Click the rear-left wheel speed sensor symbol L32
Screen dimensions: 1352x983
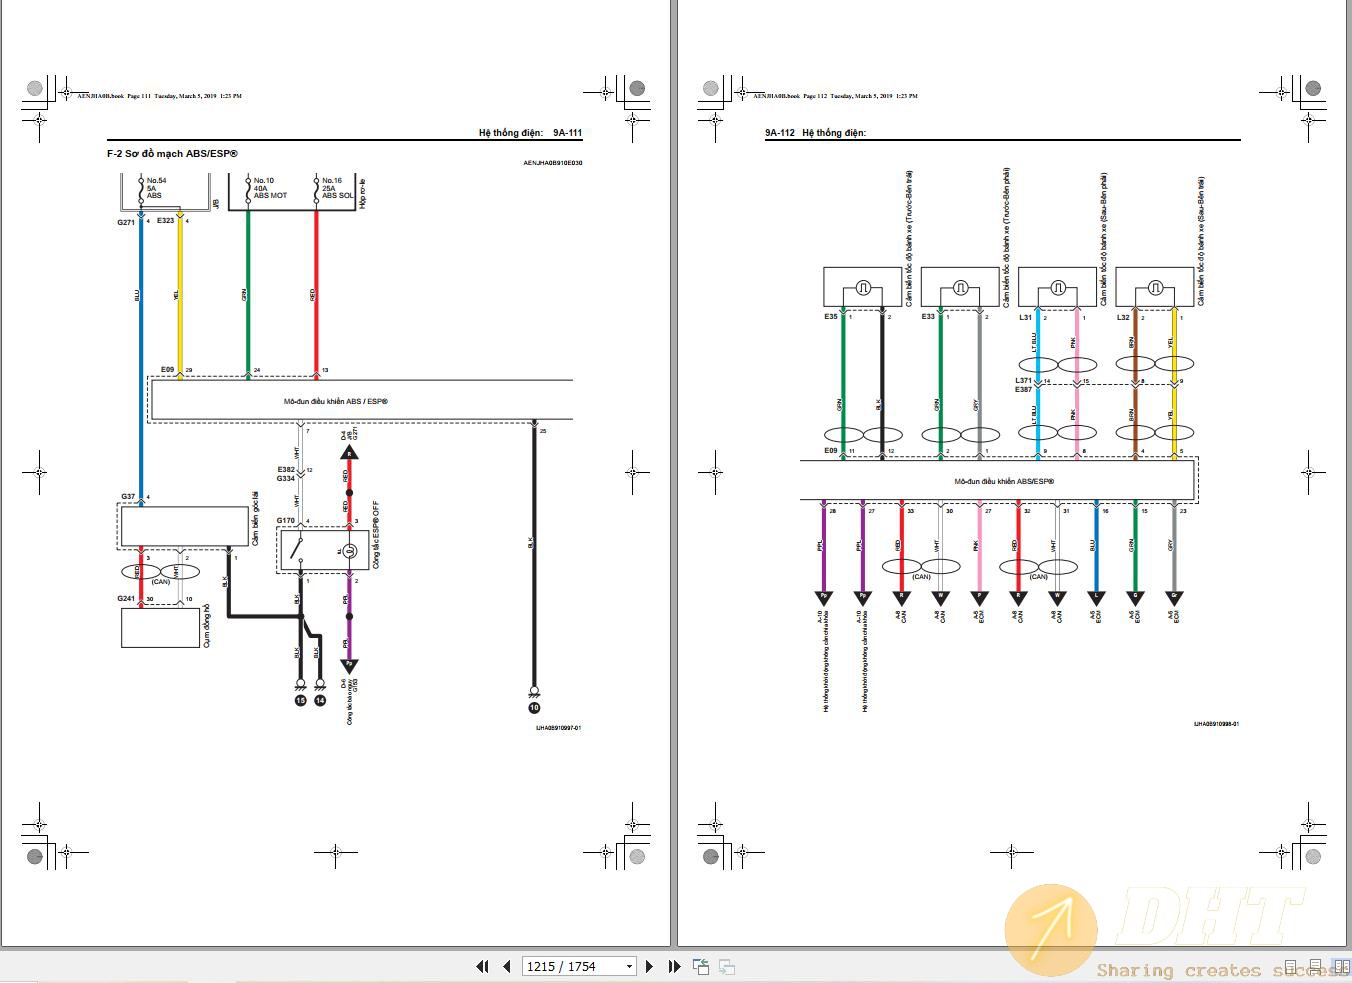coord(1155,287)
